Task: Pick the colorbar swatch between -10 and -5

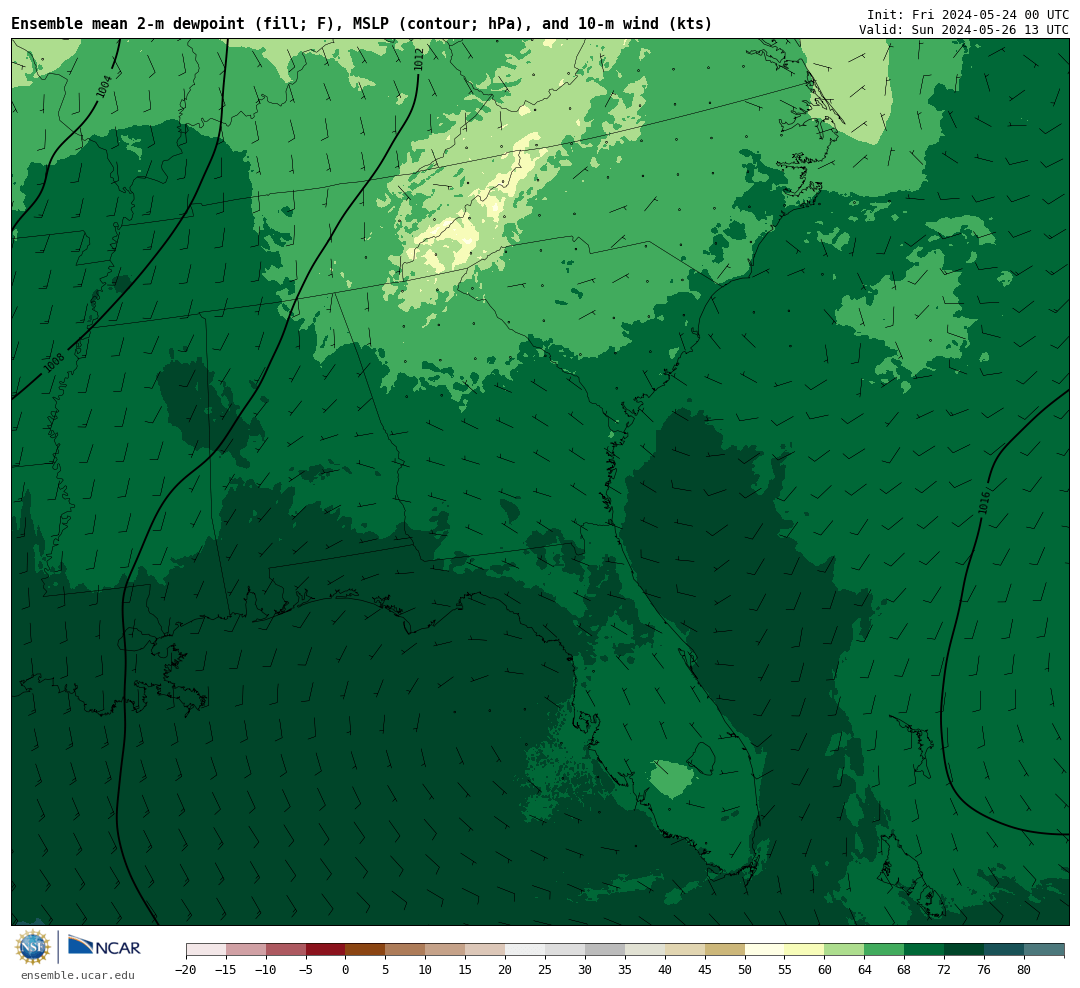Action: 286,950
